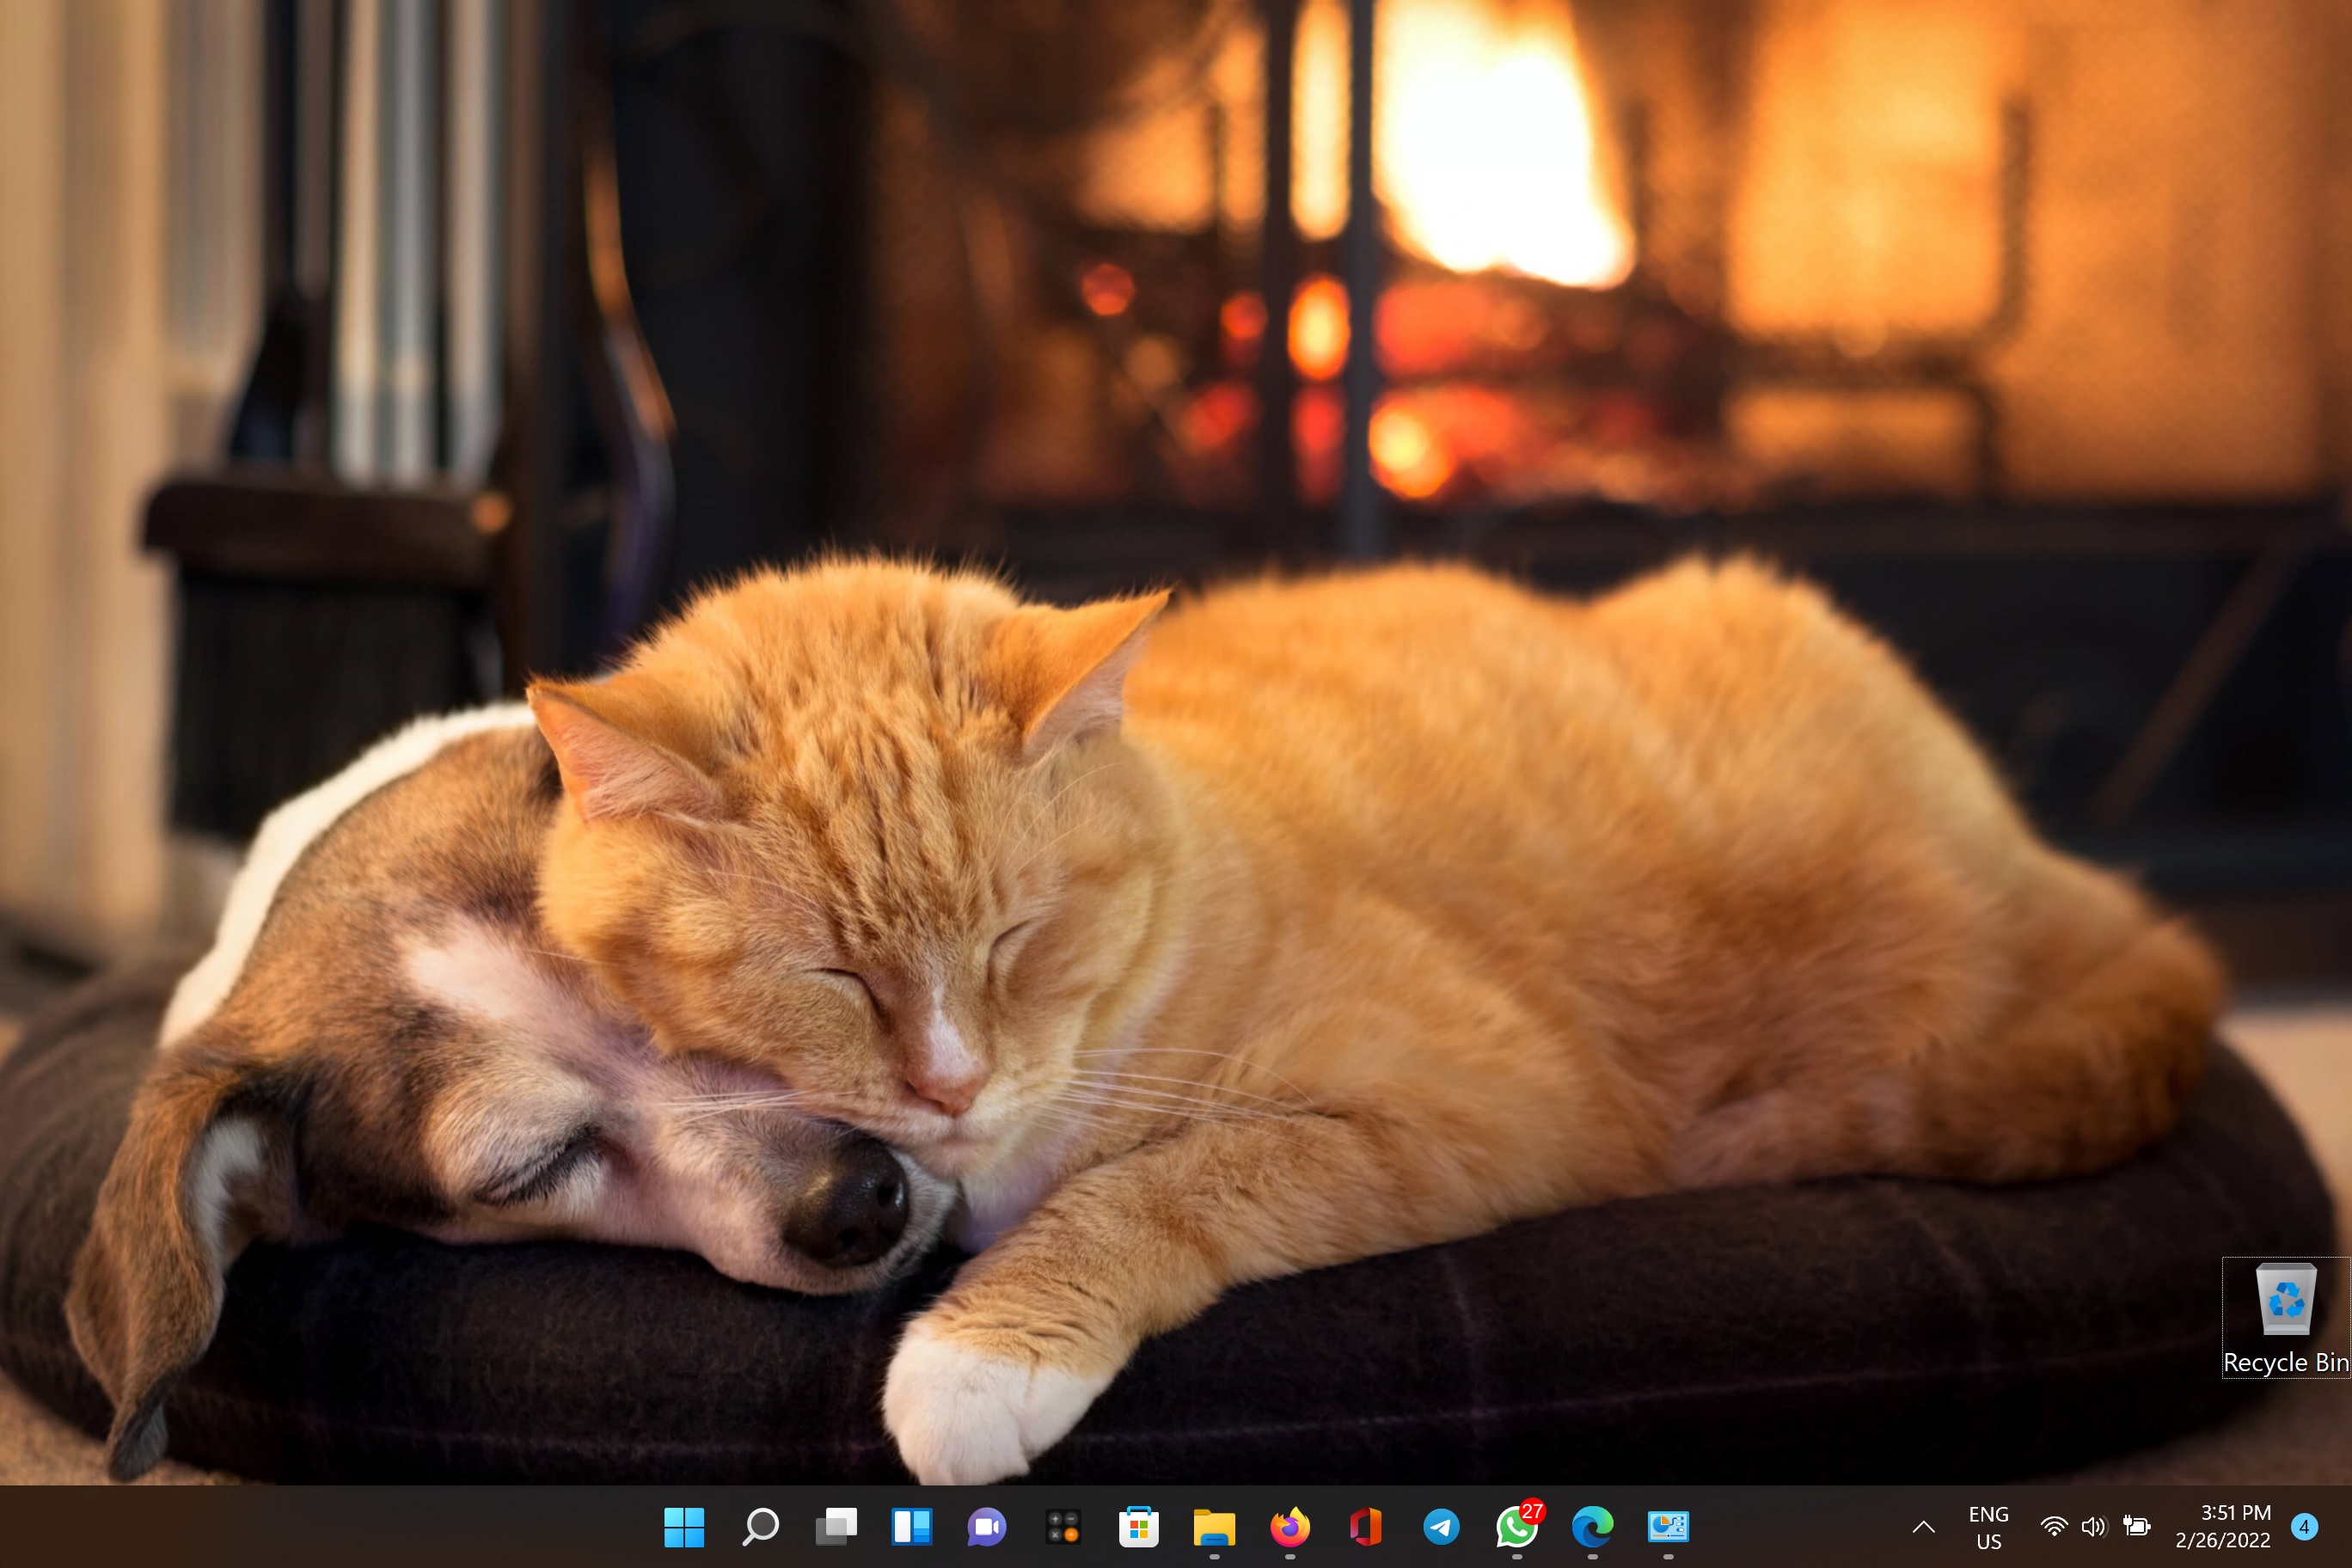
Task: Open Task View from taskbar
Action: (836, 1527)
